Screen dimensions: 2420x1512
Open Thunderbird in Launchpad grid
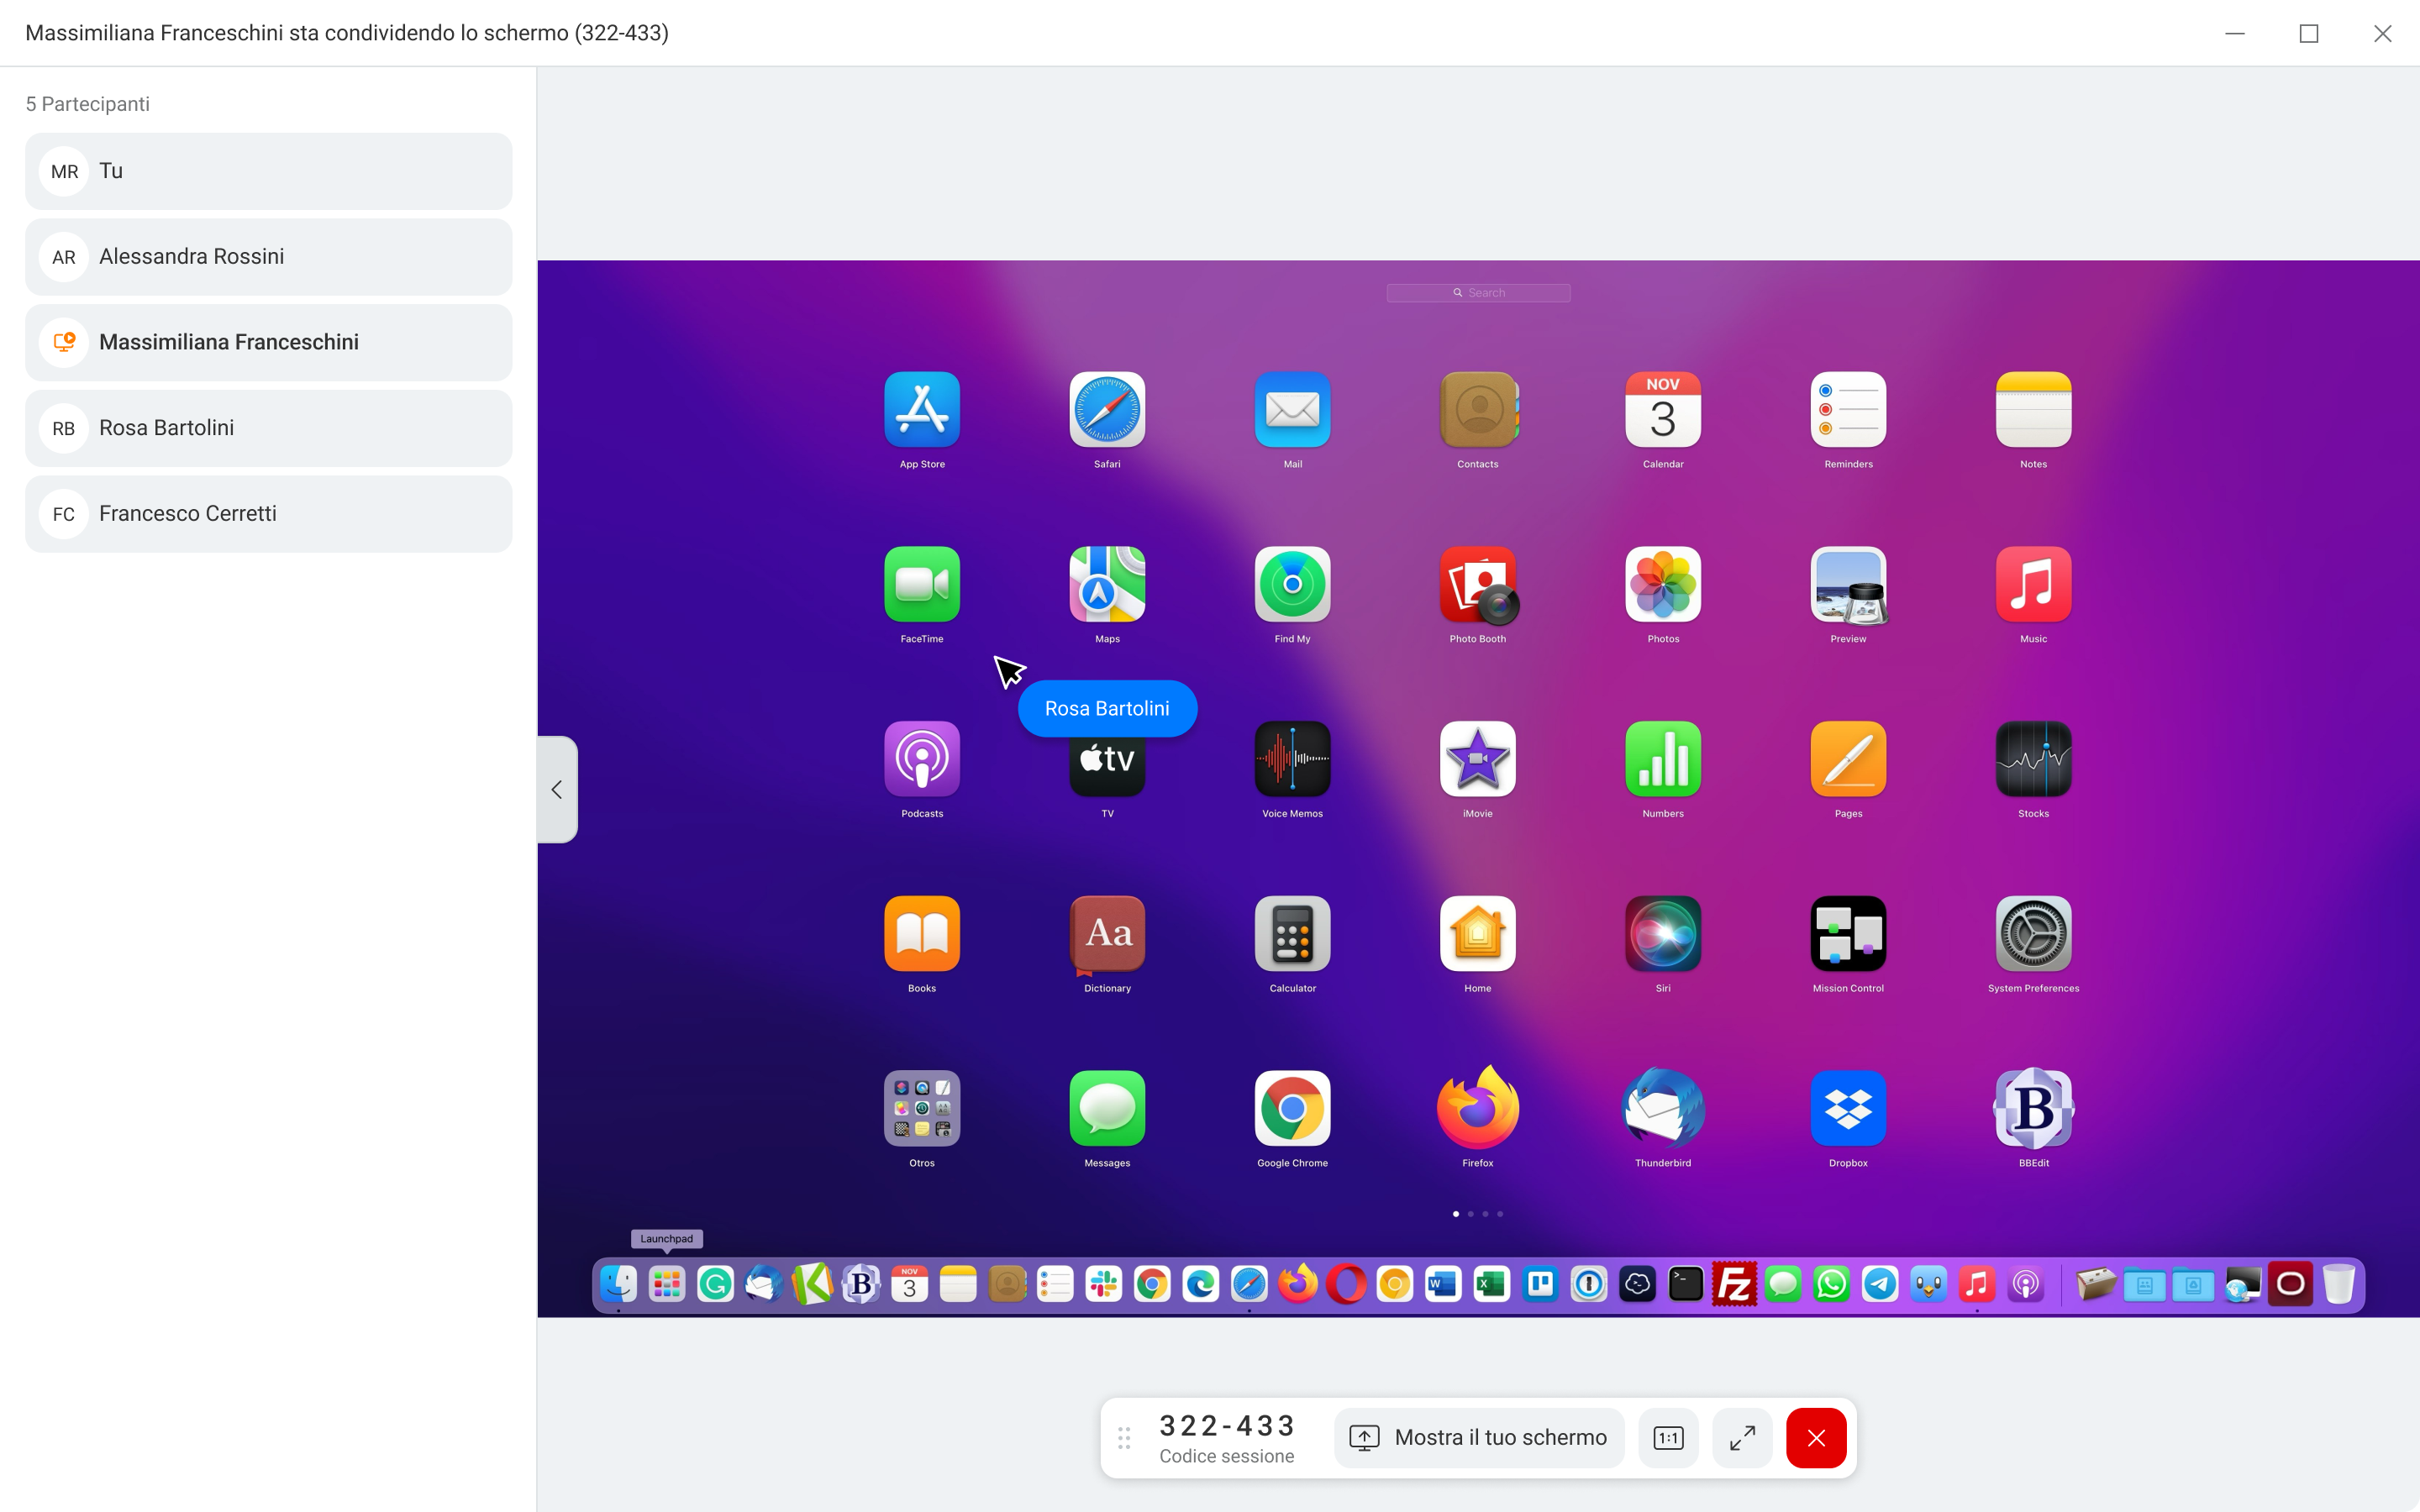1663,1108
